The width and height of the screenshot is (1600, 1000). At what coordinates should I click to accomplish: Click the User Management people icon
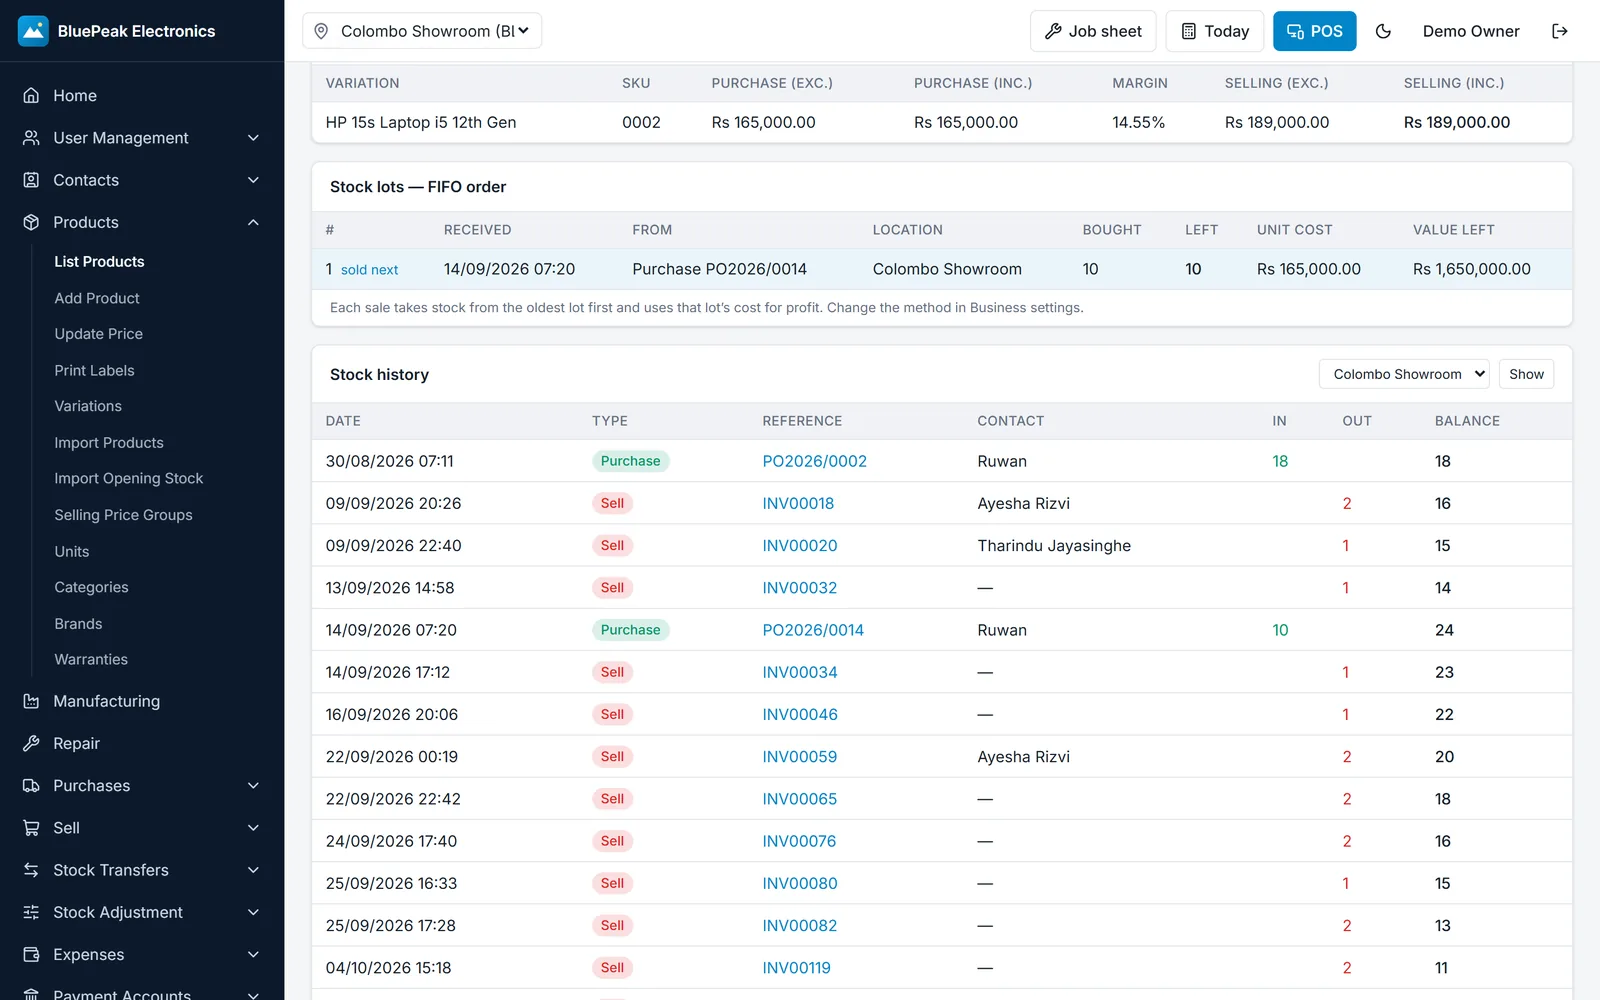pos(31,138)
